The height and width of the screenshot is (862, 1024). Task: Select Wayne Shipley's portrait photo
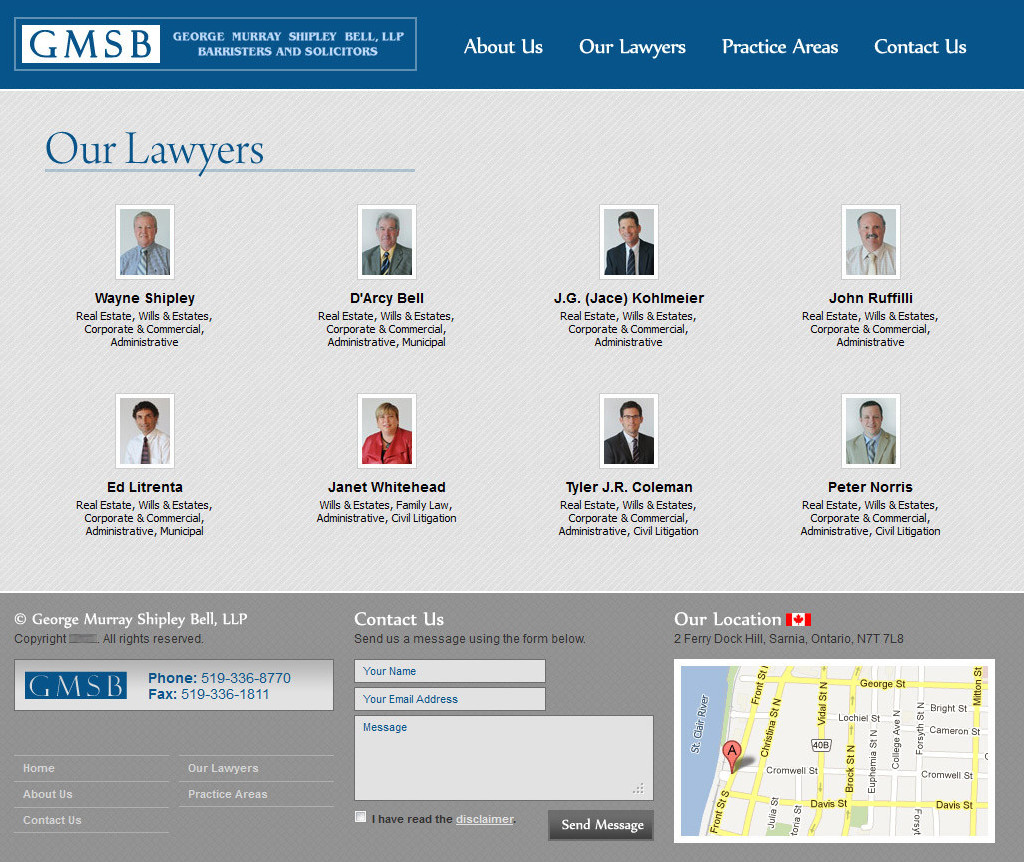point(145,242)
